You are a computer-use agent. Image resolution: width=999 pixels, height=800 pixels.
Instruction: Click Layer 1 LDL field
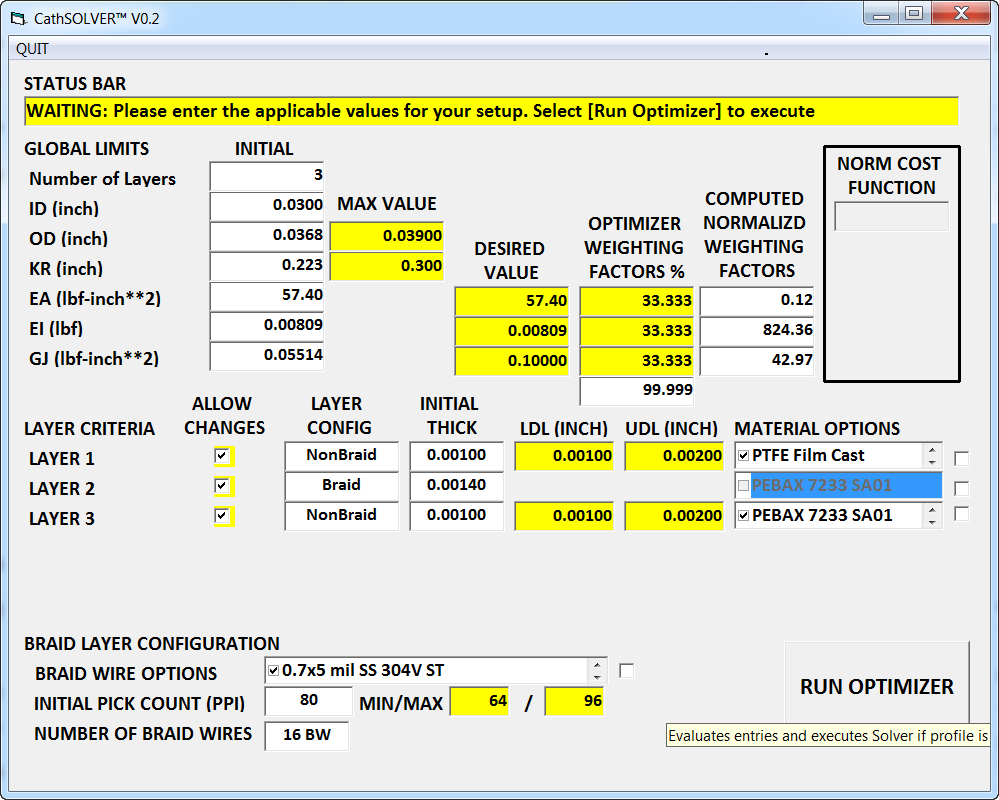pos(564,456)
